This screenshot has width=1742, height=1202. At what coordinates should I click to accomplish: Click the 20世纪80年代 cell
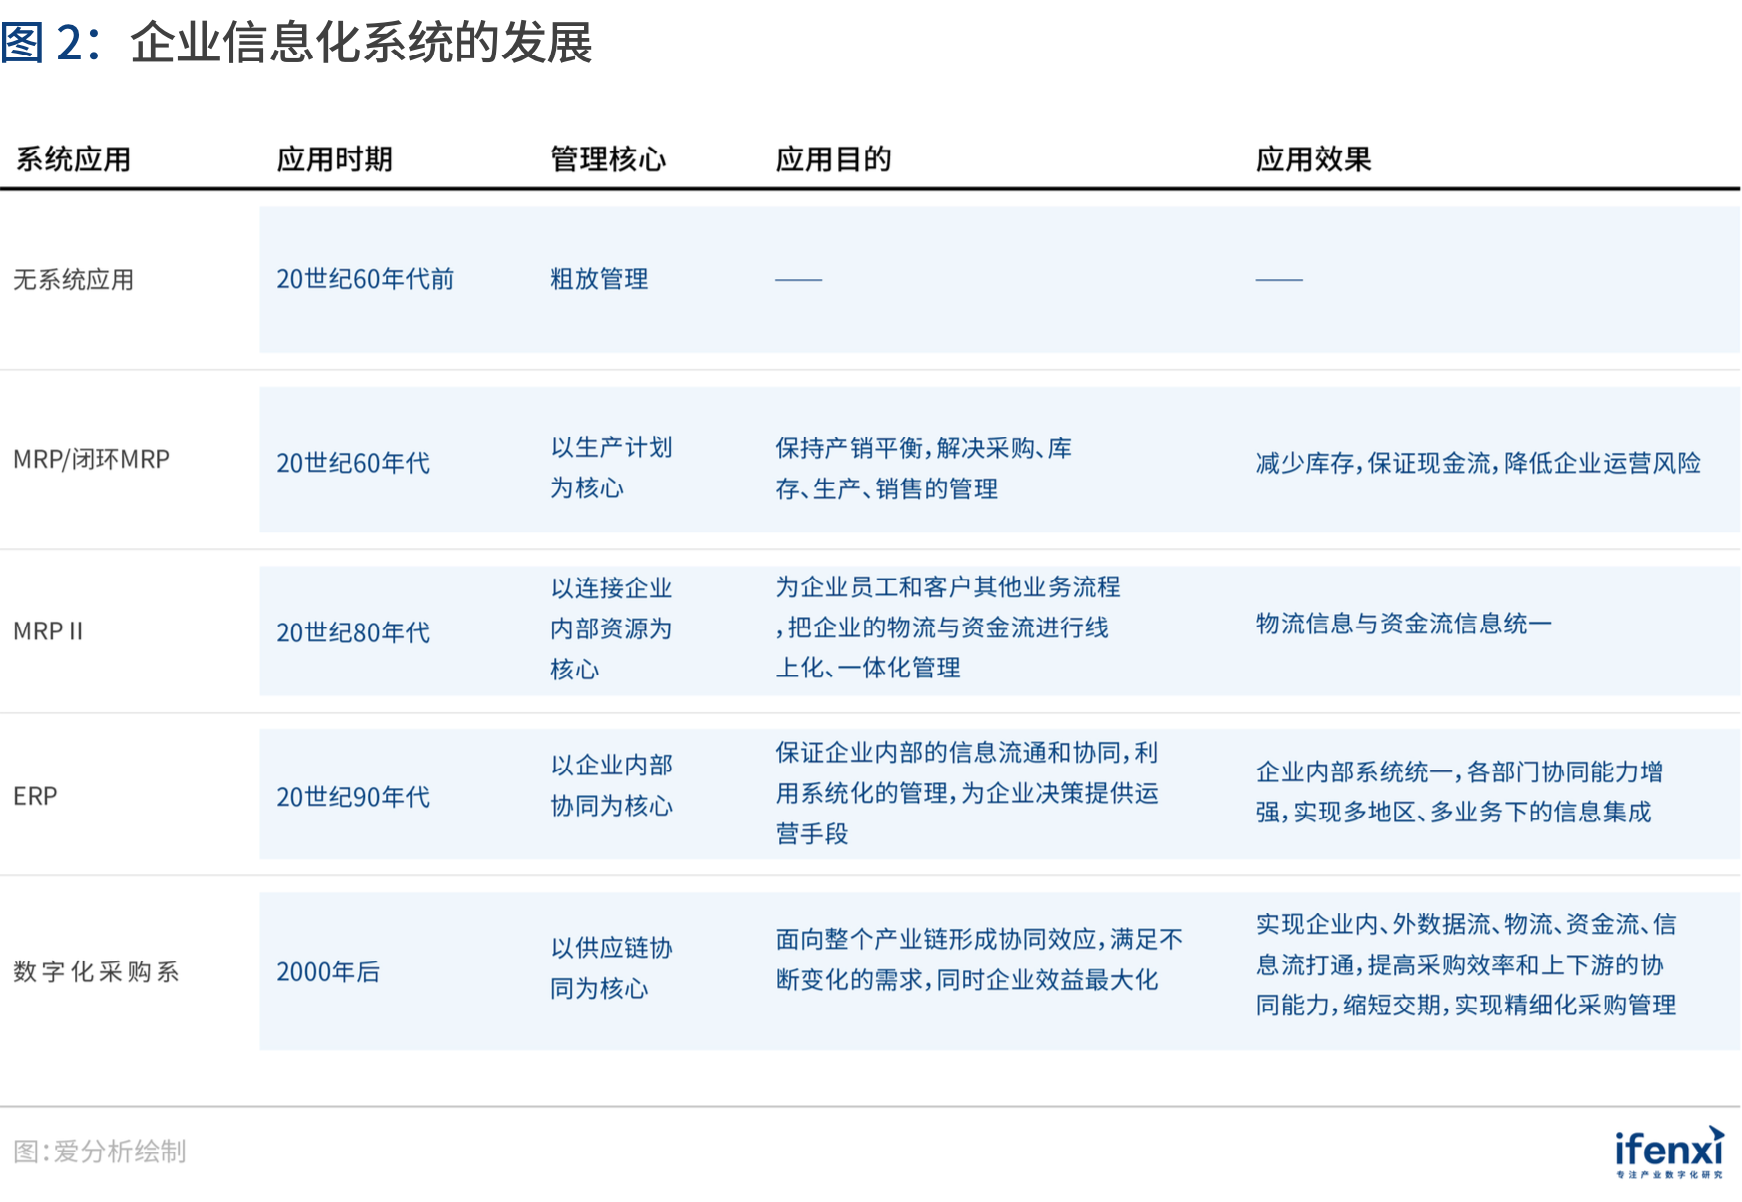click(x=353, y=632)
